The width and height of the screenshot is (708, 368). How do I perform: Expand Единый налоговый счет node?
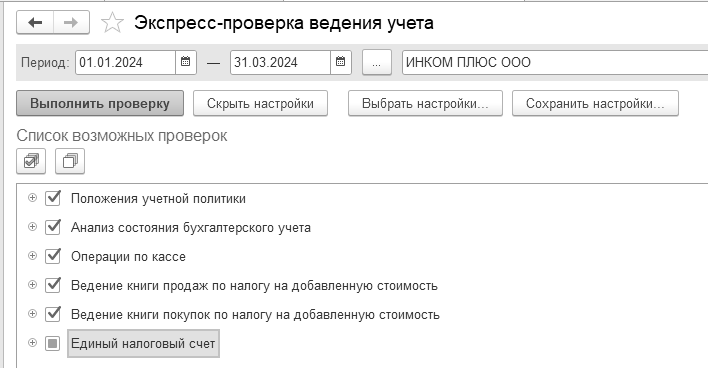(32, 343)
